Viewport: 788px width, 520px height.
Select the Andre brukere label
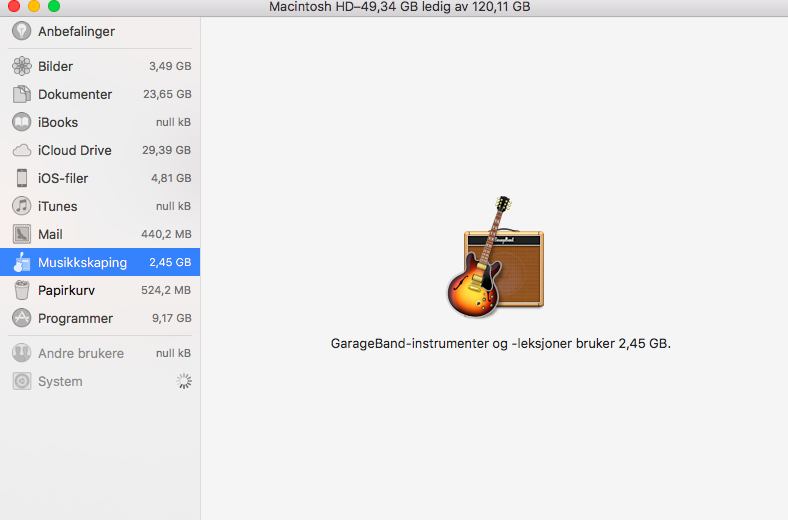click(x=81, y=354)
